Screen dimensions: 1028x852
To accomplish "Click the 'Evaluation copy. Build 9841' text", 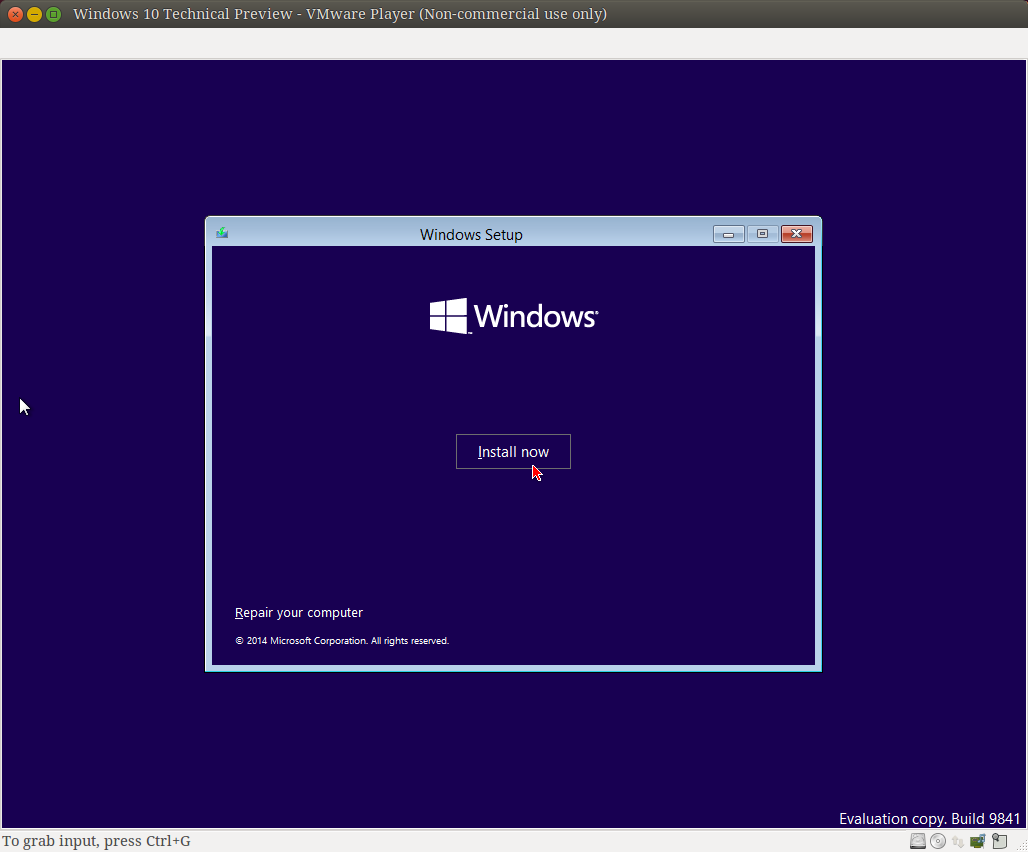I will (930, 819).
